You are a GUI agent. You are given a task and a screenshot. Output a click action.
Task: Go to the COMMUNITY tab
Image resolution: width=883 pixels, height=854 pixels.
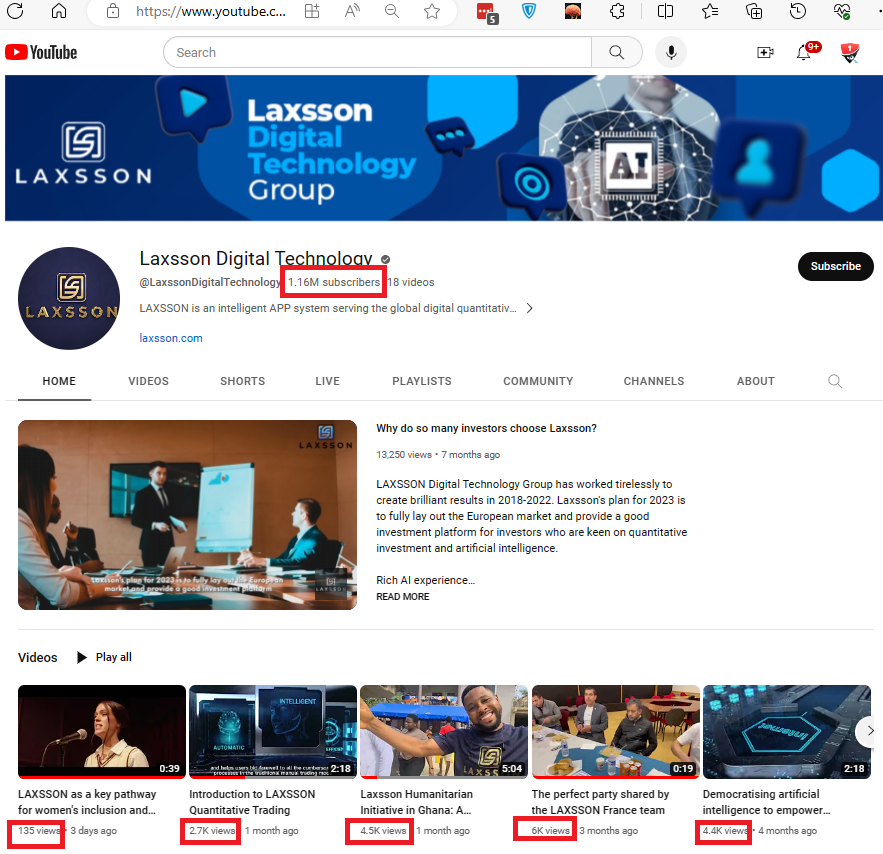pyautogui.click(x=538, y=381)
